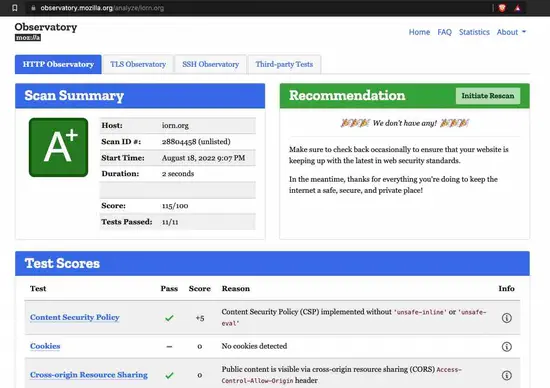This screenshot has height=388, width=550.
Task: Click the +5 score for Content Security Policy
Action: click(200, 318)
